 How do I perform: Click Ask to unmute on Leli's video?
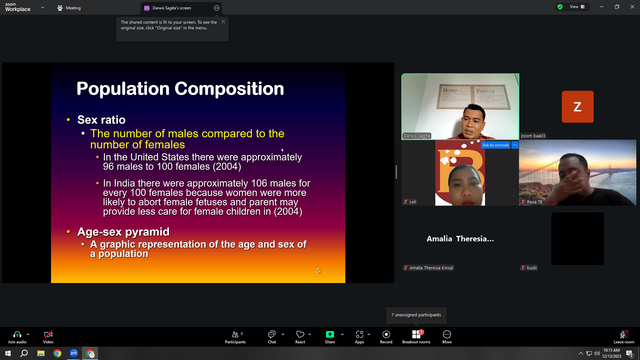pyautogui.click(x=496, y=145)
